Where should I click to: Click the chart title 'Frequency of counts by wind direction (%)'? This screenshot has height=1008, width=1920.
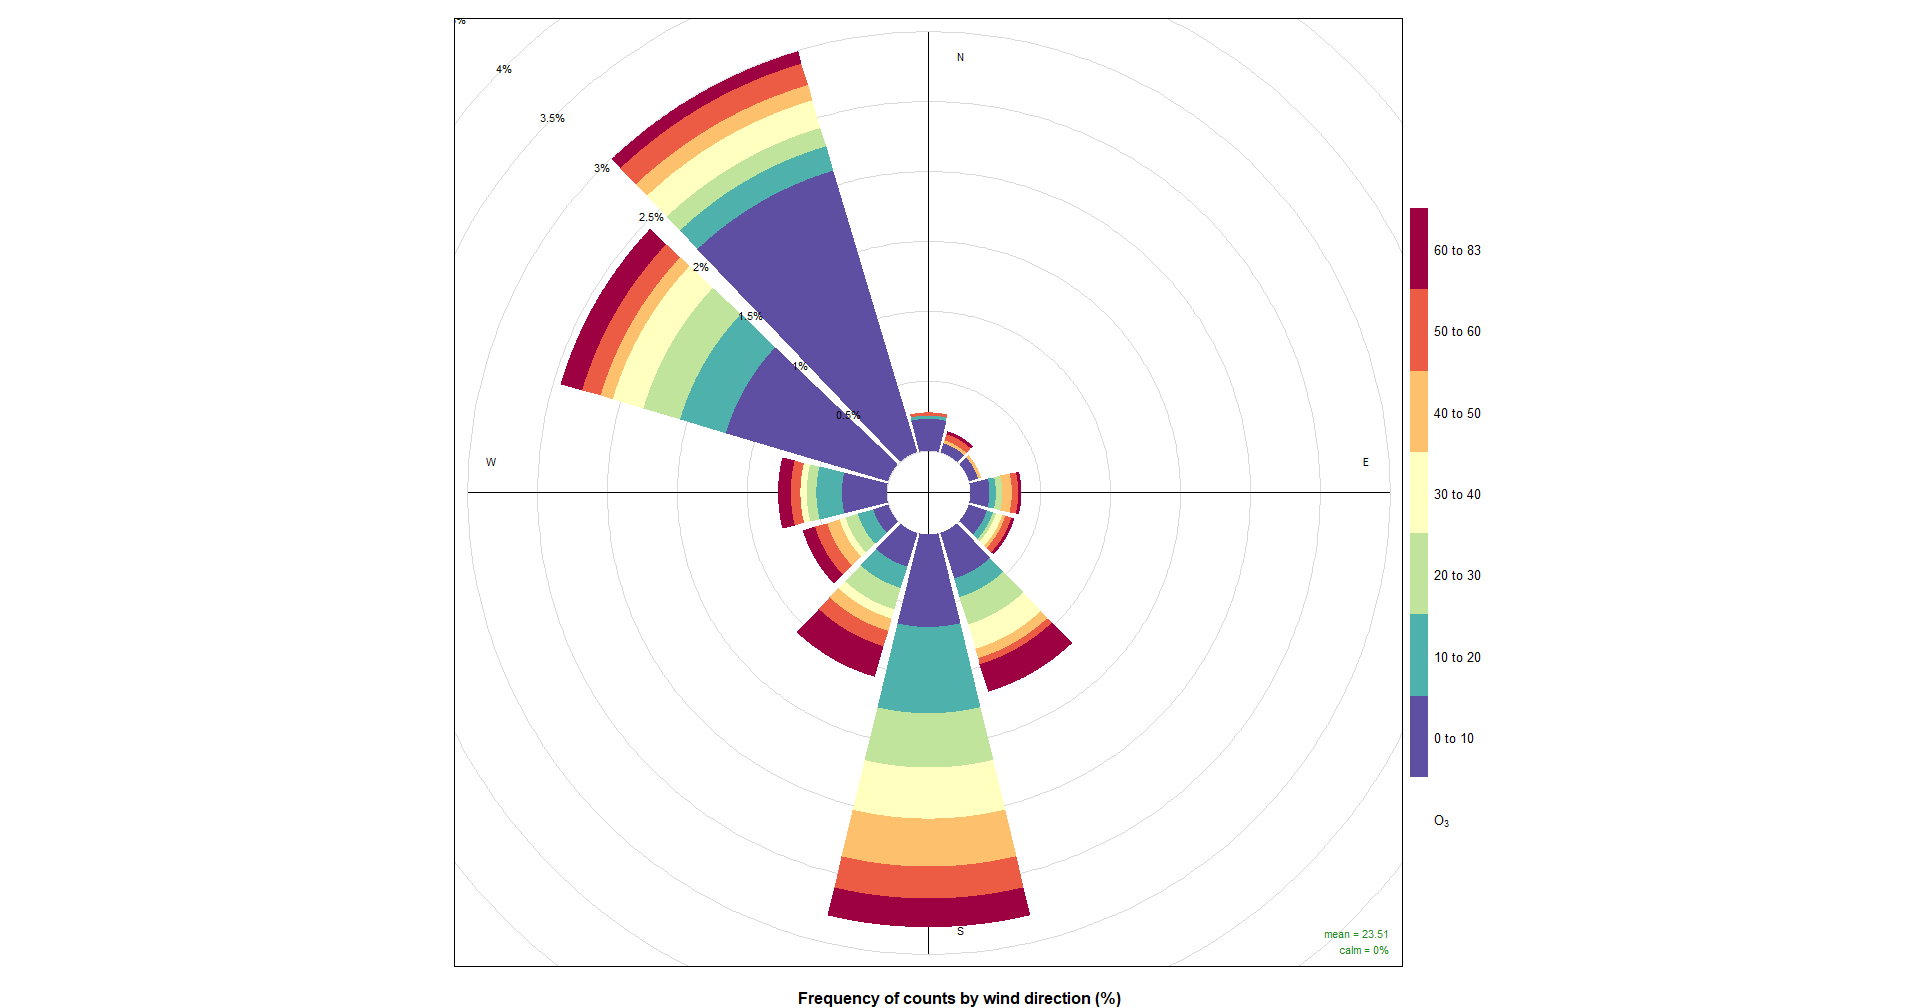point(959,998)
